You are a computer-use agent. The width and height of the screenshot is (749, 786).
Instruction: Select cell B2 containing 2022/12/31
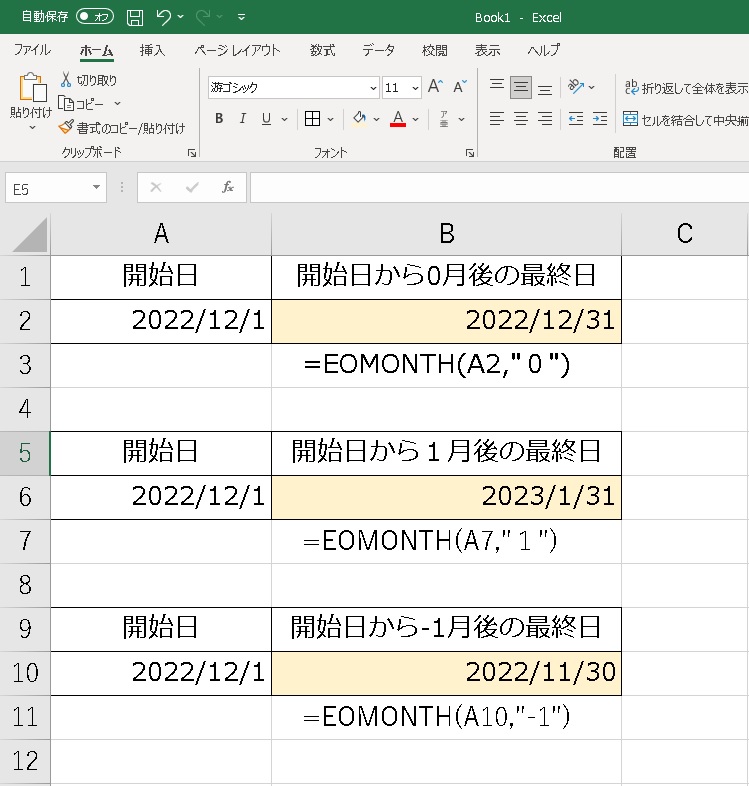coord(446,322)
